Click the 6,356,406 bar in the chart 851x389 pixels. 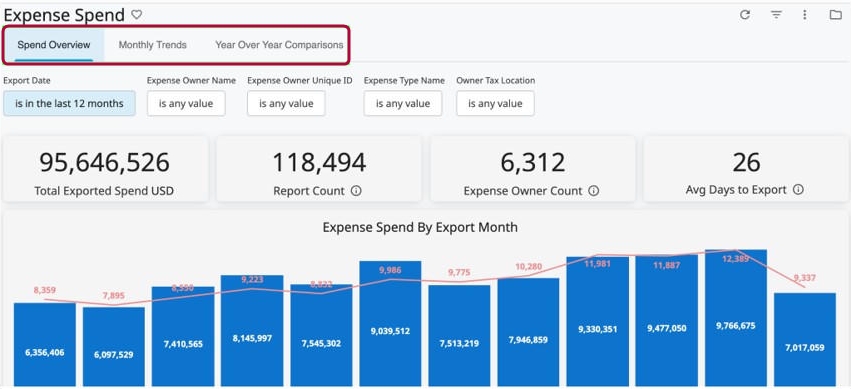click(45, 345)
